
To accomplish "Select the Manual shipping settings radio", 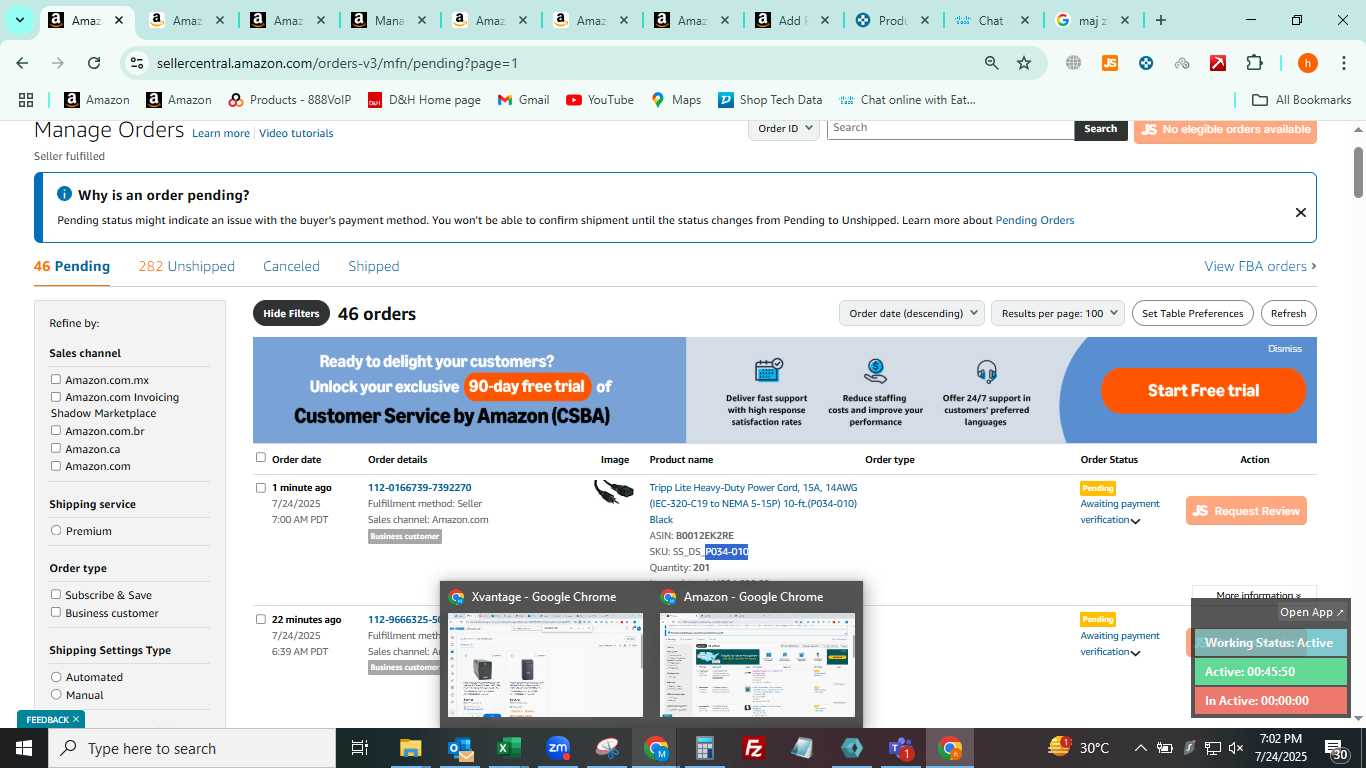I will (x=56, y=694).
